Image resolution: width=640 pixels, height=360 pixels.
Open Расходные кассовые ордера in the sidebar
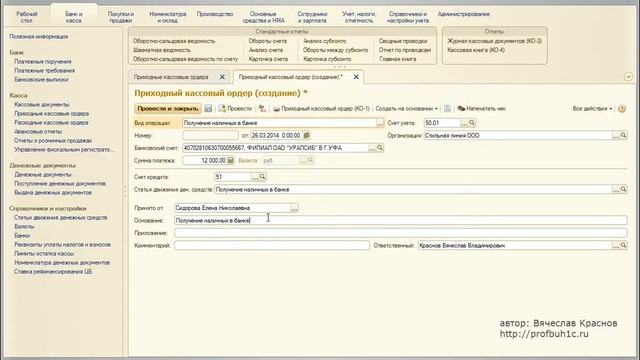click(x=51, y=122)
